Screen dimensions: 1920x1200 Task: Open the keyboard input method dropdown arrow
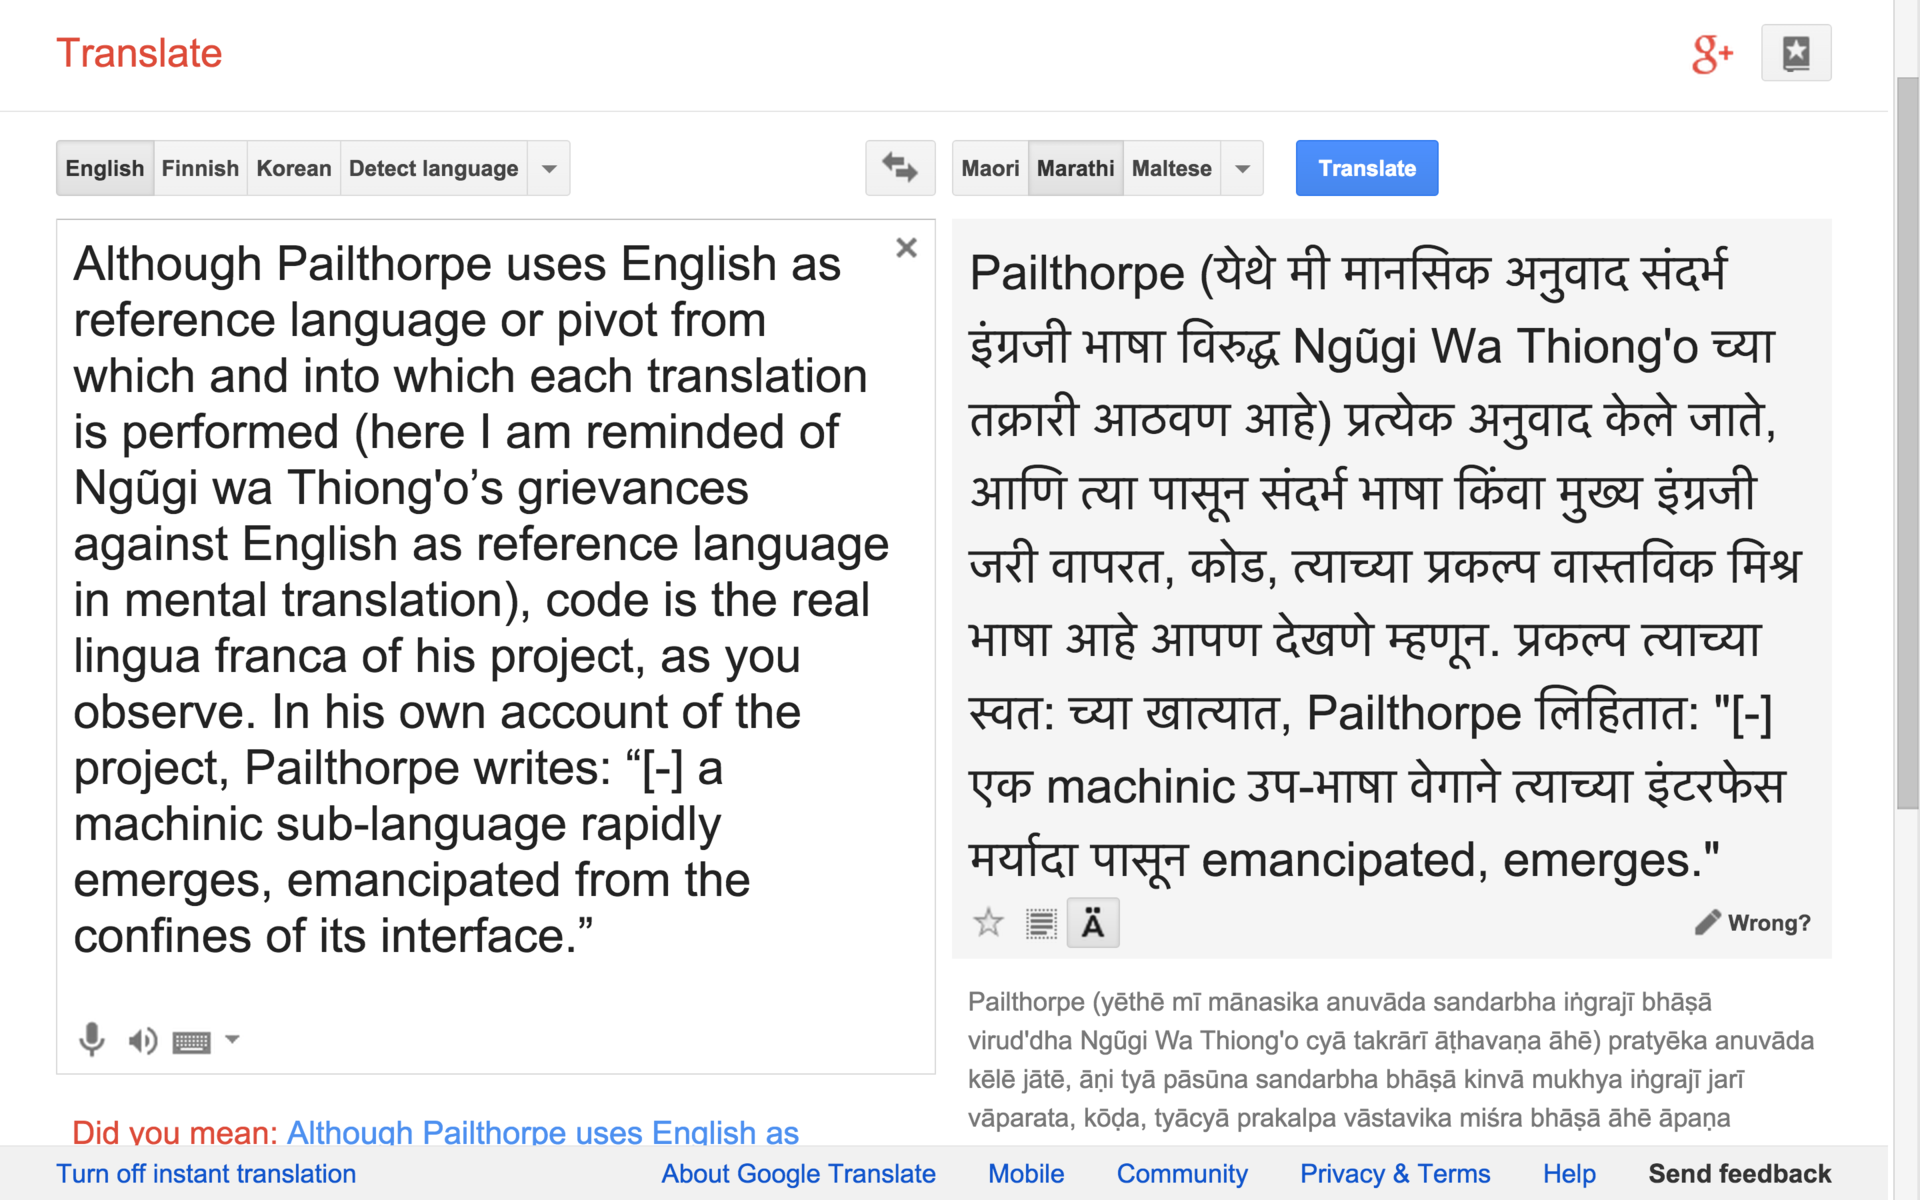click(x=232, y=1039)
